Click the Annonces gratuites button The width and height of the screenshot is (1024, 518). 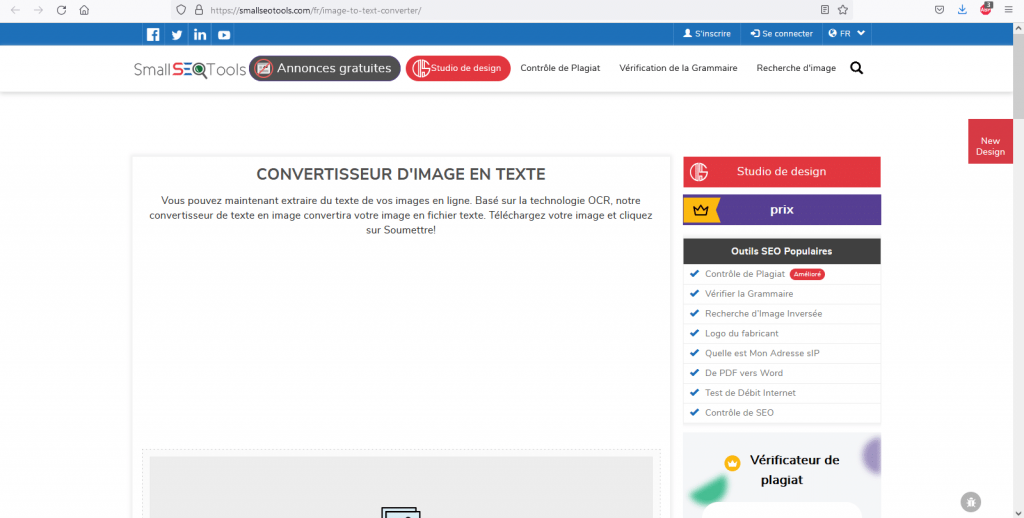pos(325,68)
